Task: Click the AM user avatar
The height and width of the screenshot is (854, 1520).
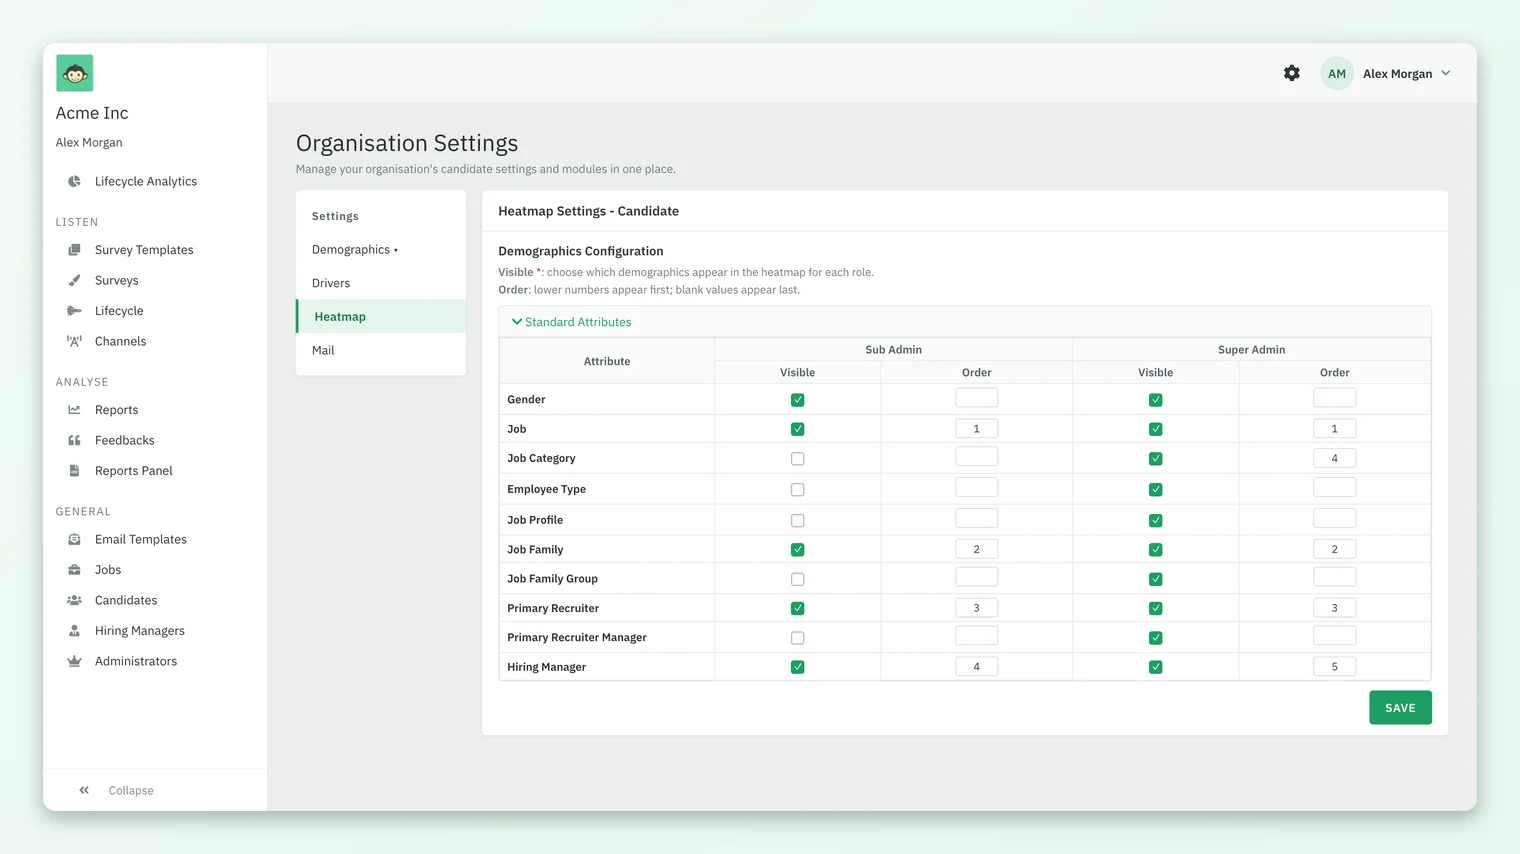Action: click(x=1337, y=73)
